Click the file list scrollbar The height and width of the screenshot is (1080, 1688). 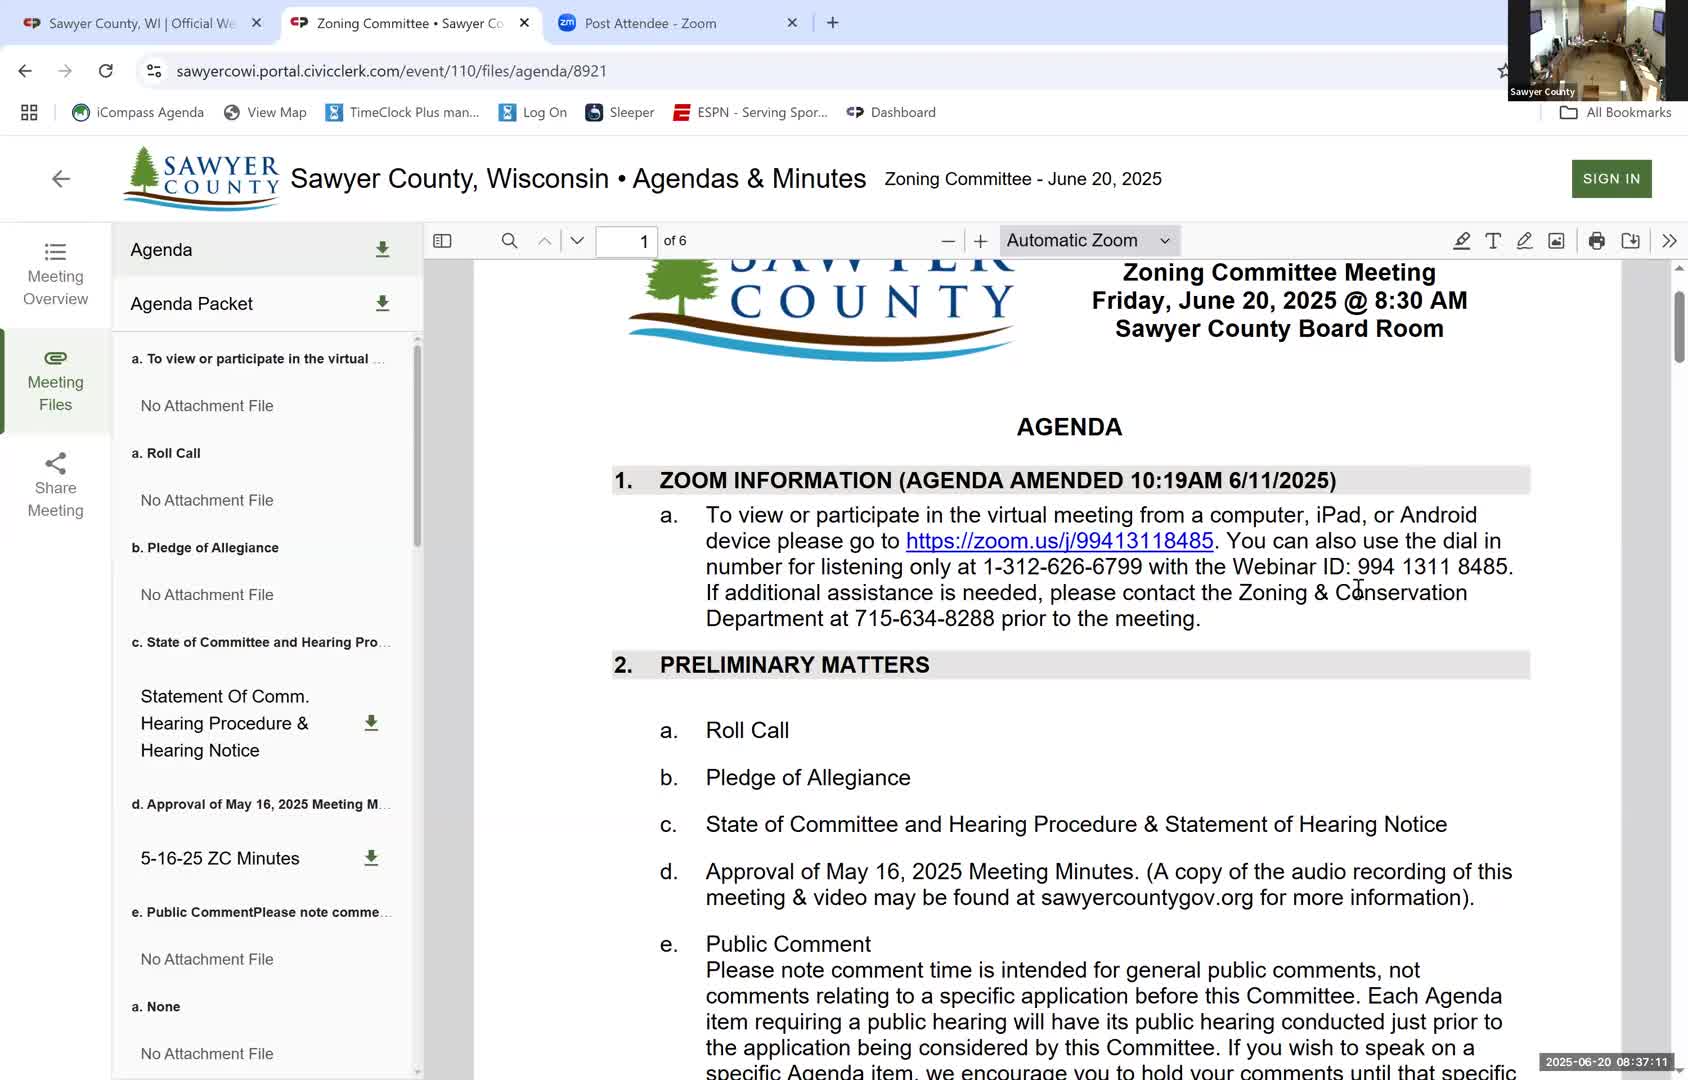(x=417, y=447)
